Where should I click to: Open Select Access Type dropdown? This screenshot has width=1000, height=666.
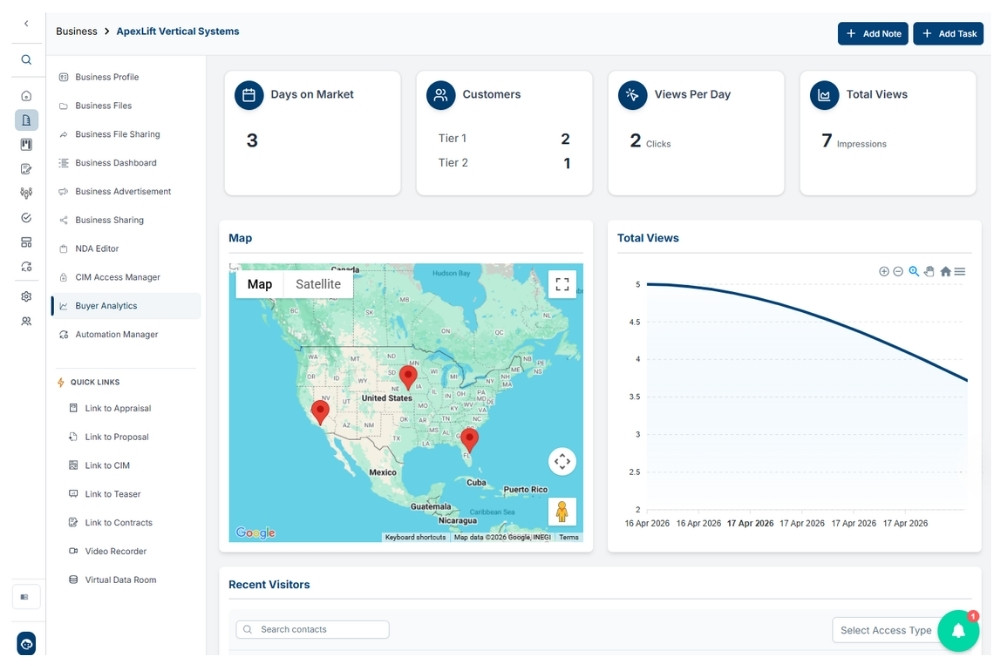point(885,630)
